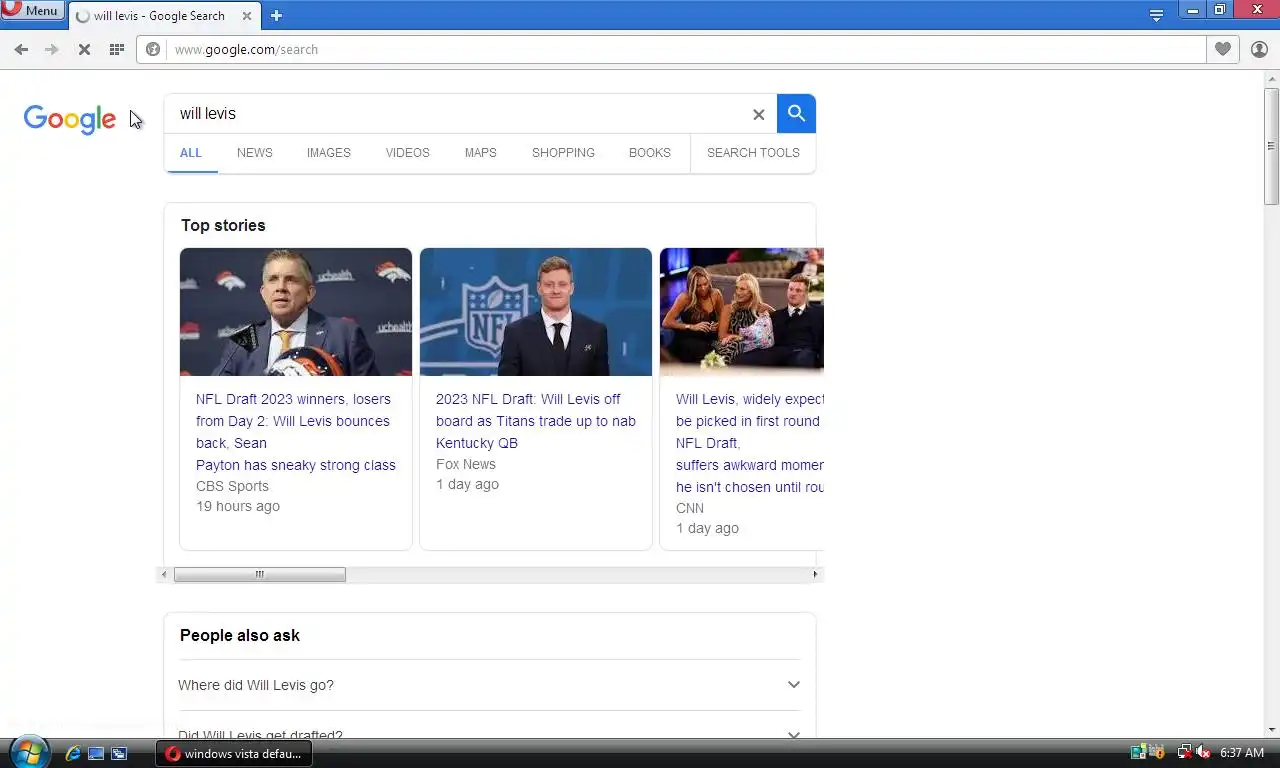Open the CNN story couch thumbnail
The image size is (1280, 768).
742,312
